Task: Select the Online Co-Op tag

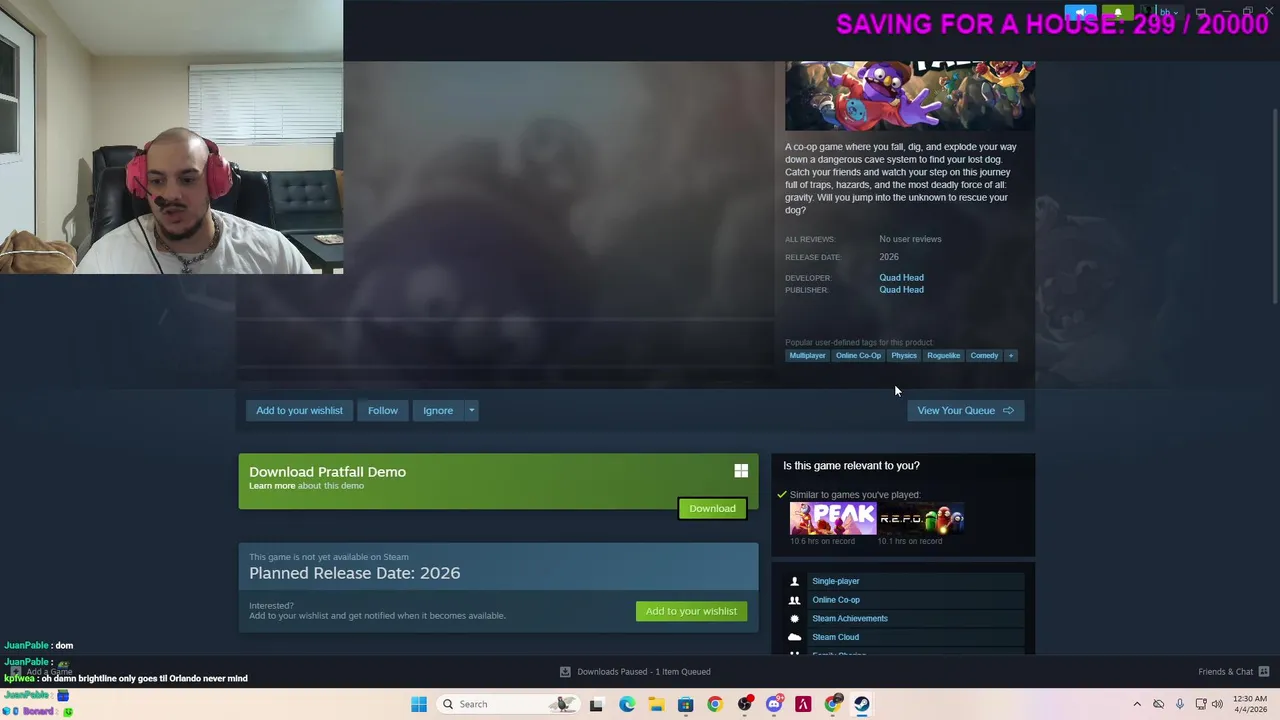Action: click(858, 356)
